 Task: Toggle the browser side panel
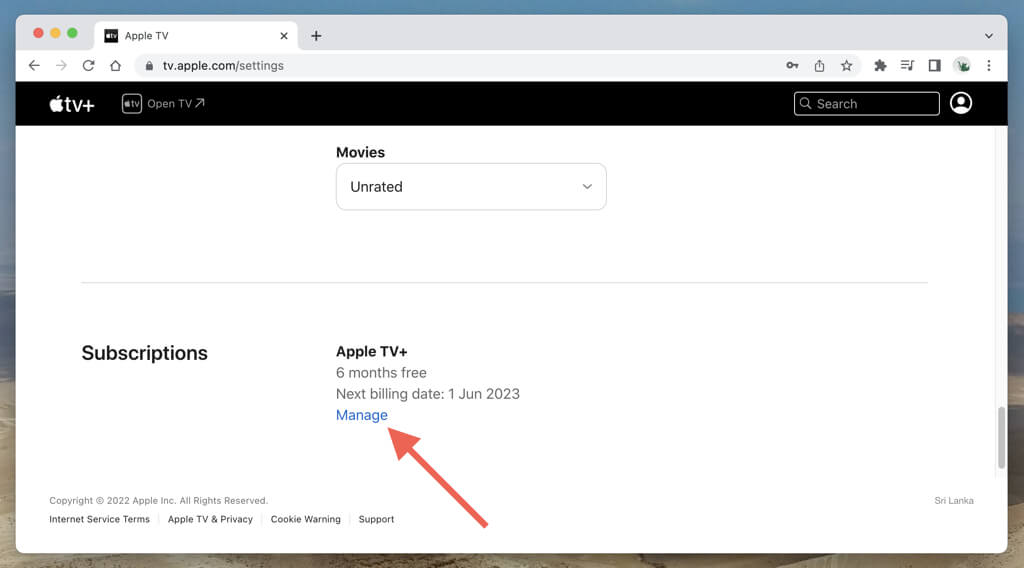934,65
